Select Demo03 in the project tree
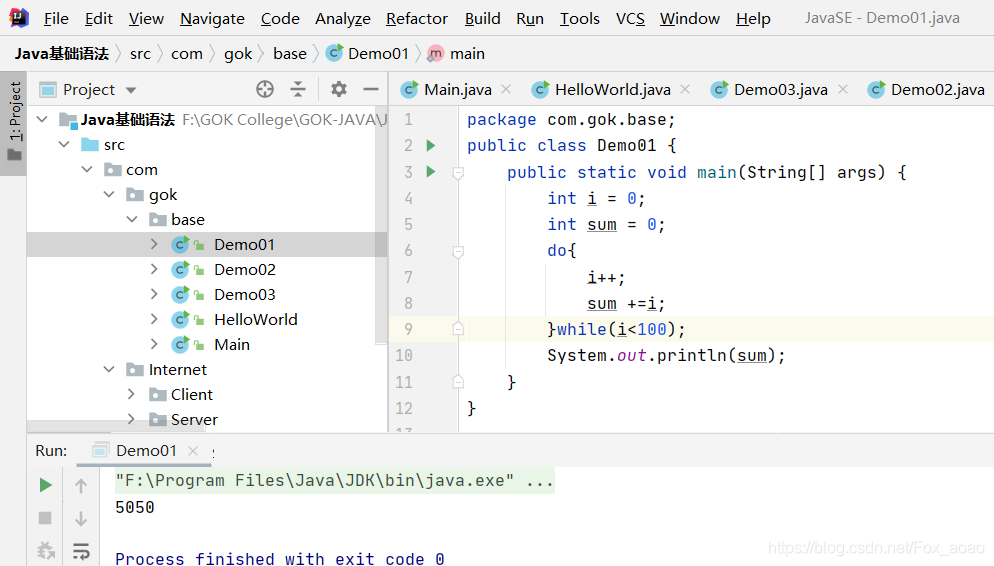This screenshot has width=994, height=566. 245,295
